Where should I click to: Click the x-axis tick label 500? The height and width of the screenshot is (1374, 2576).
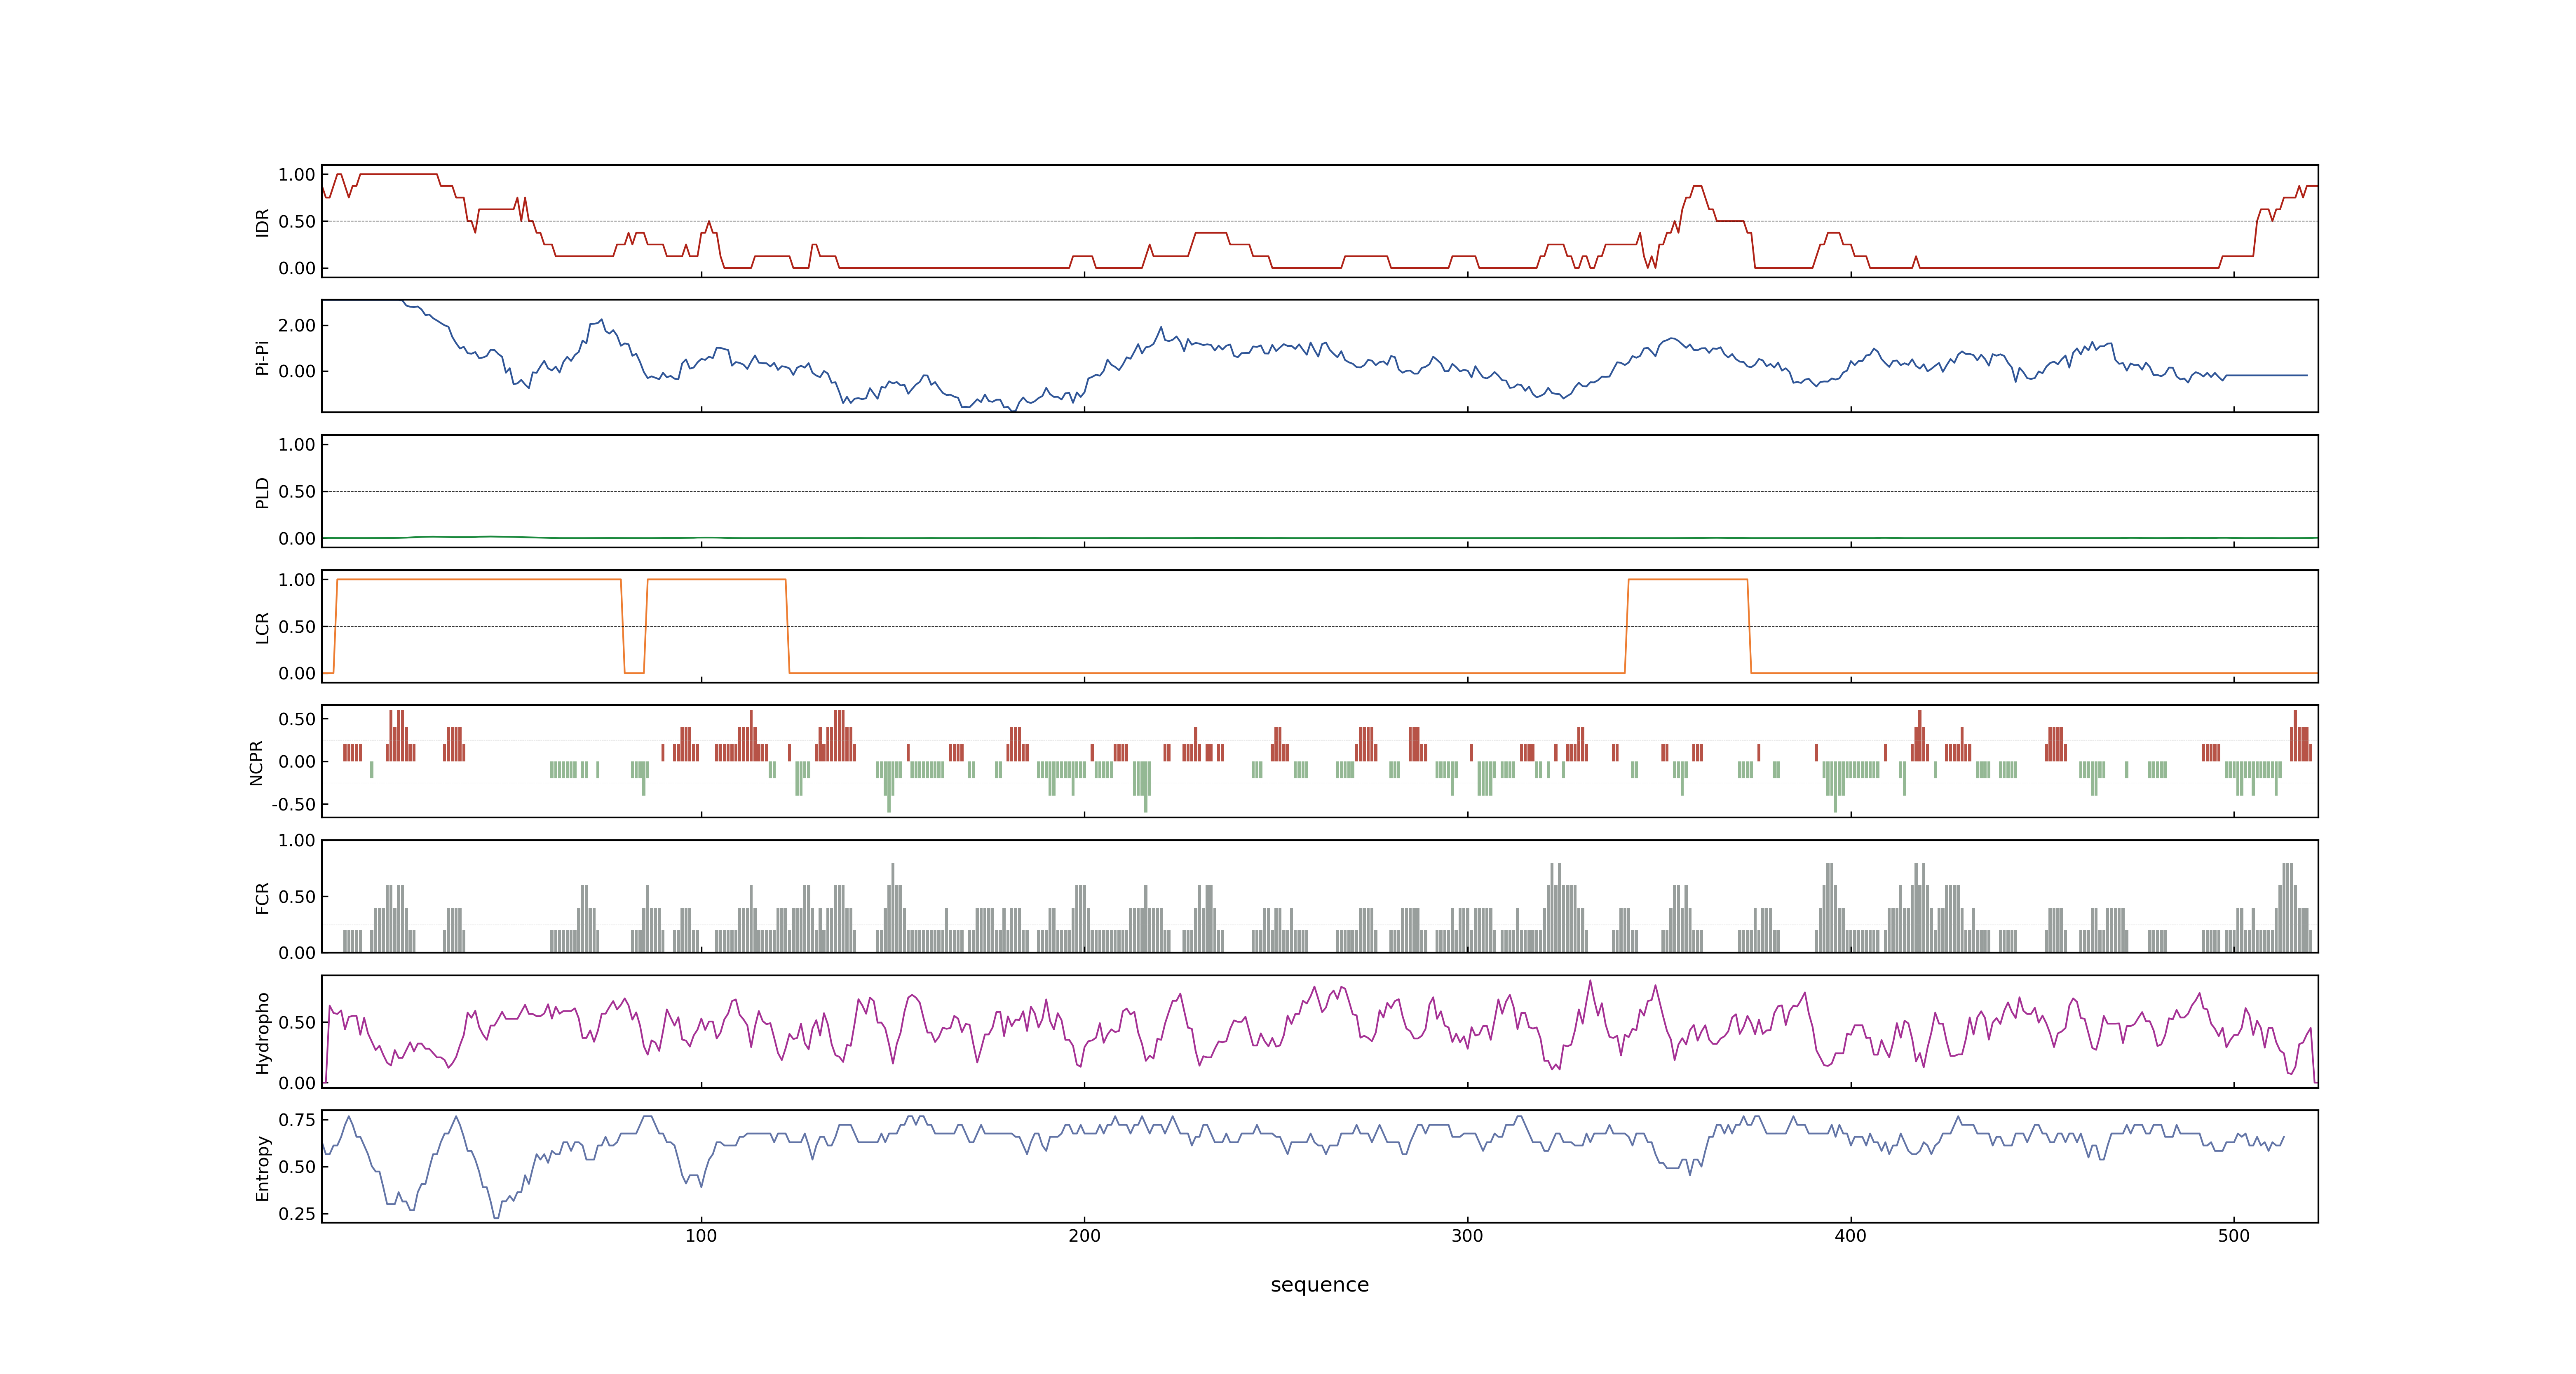click(x=2233, y=1236)
